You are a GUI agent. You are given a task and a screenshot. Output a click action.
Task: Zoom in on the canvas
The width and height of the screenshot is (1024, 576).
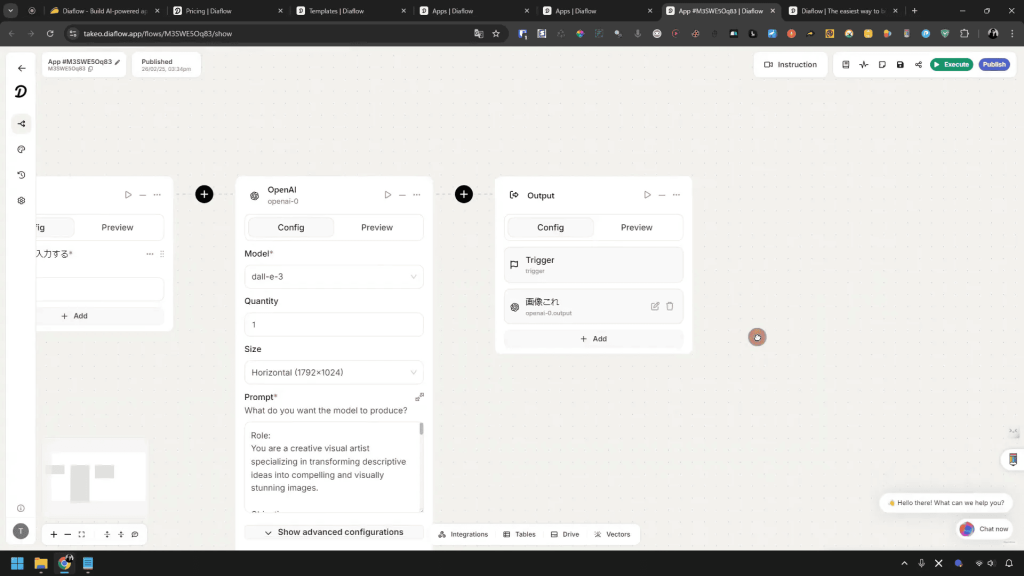pyautogui.click(x=54, y=534)
